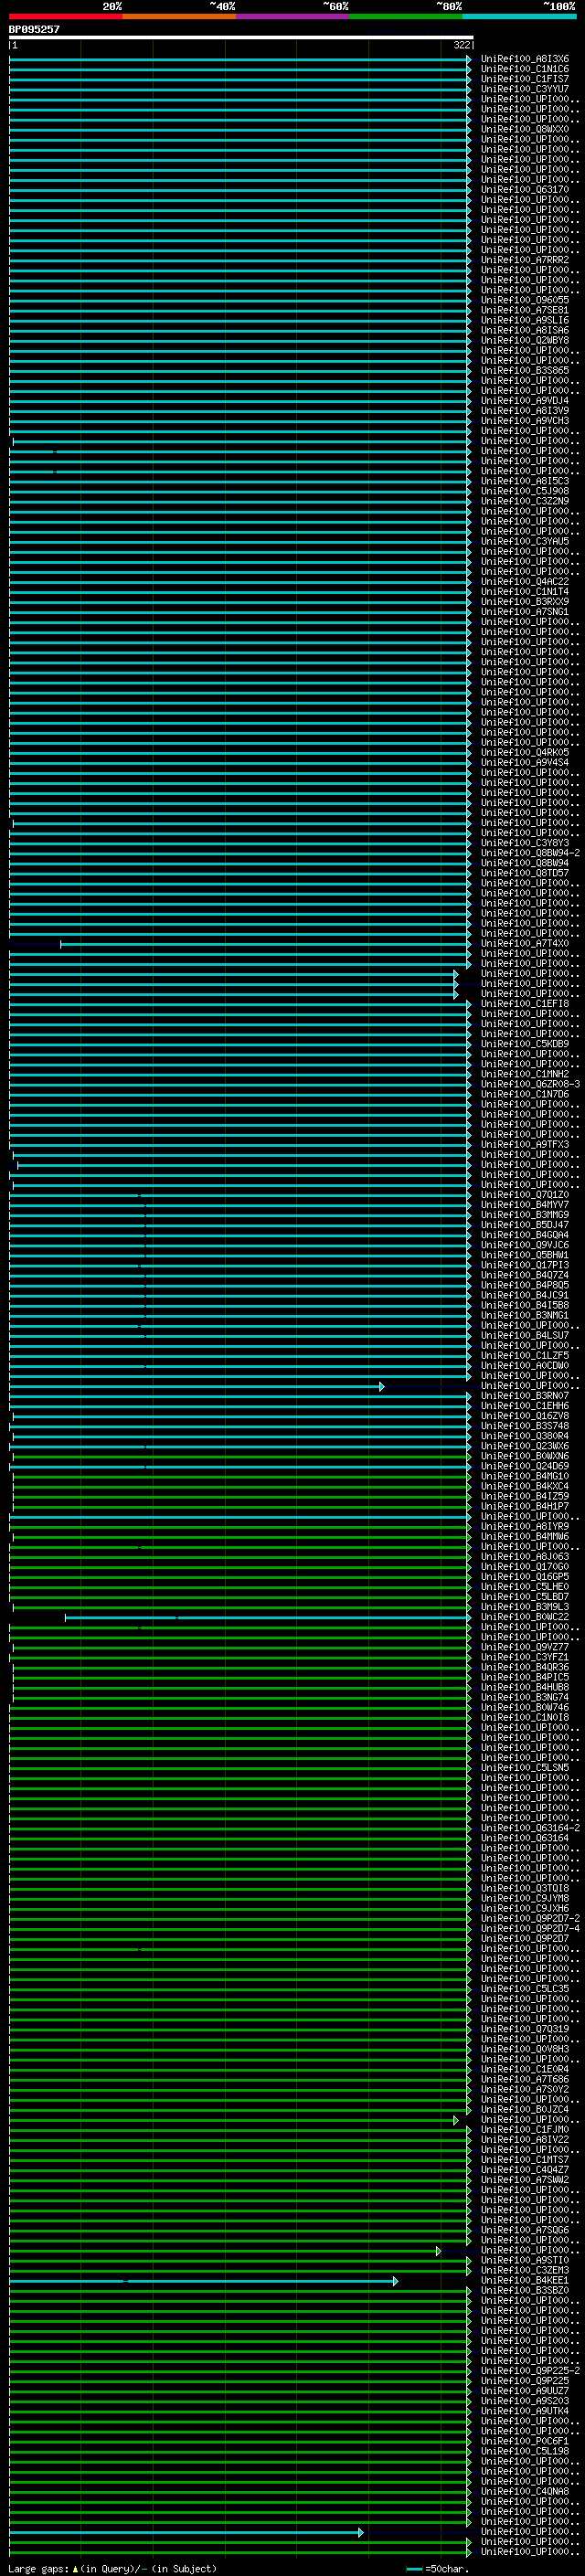Click the green ~80% identity color band

(406, 16)
